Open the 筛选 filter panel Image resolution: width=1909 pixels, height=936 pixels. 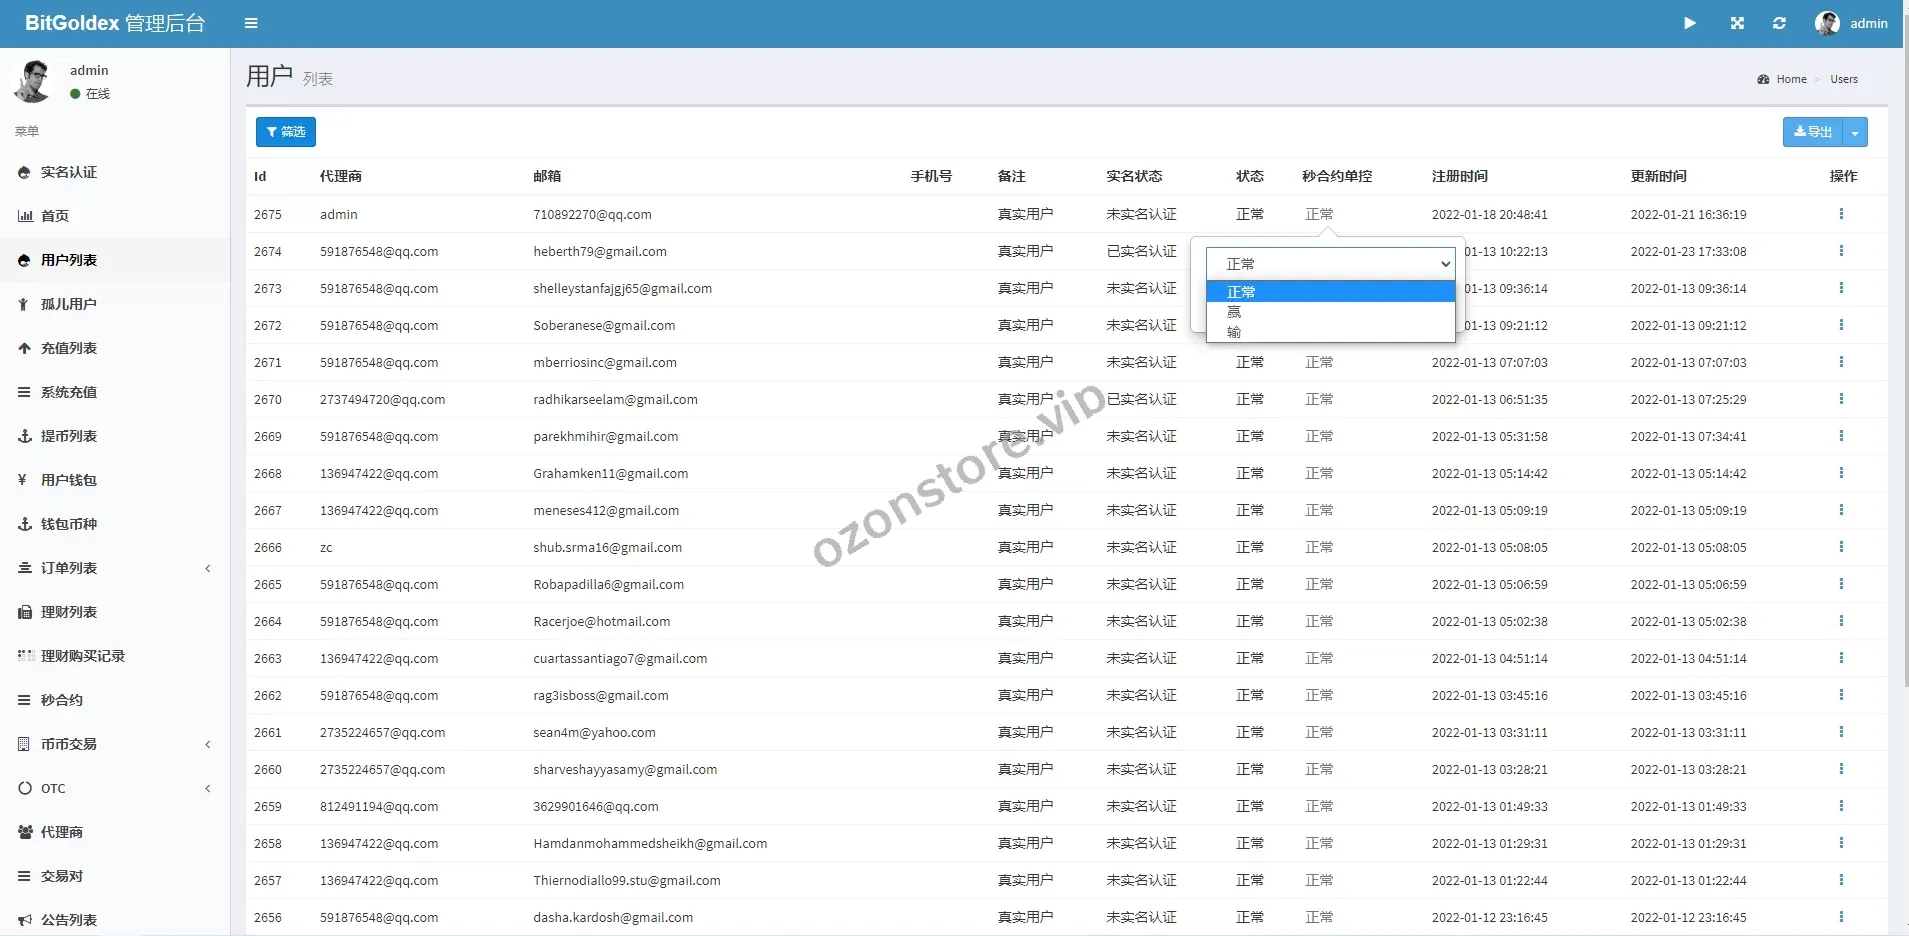tap(286, 132)
